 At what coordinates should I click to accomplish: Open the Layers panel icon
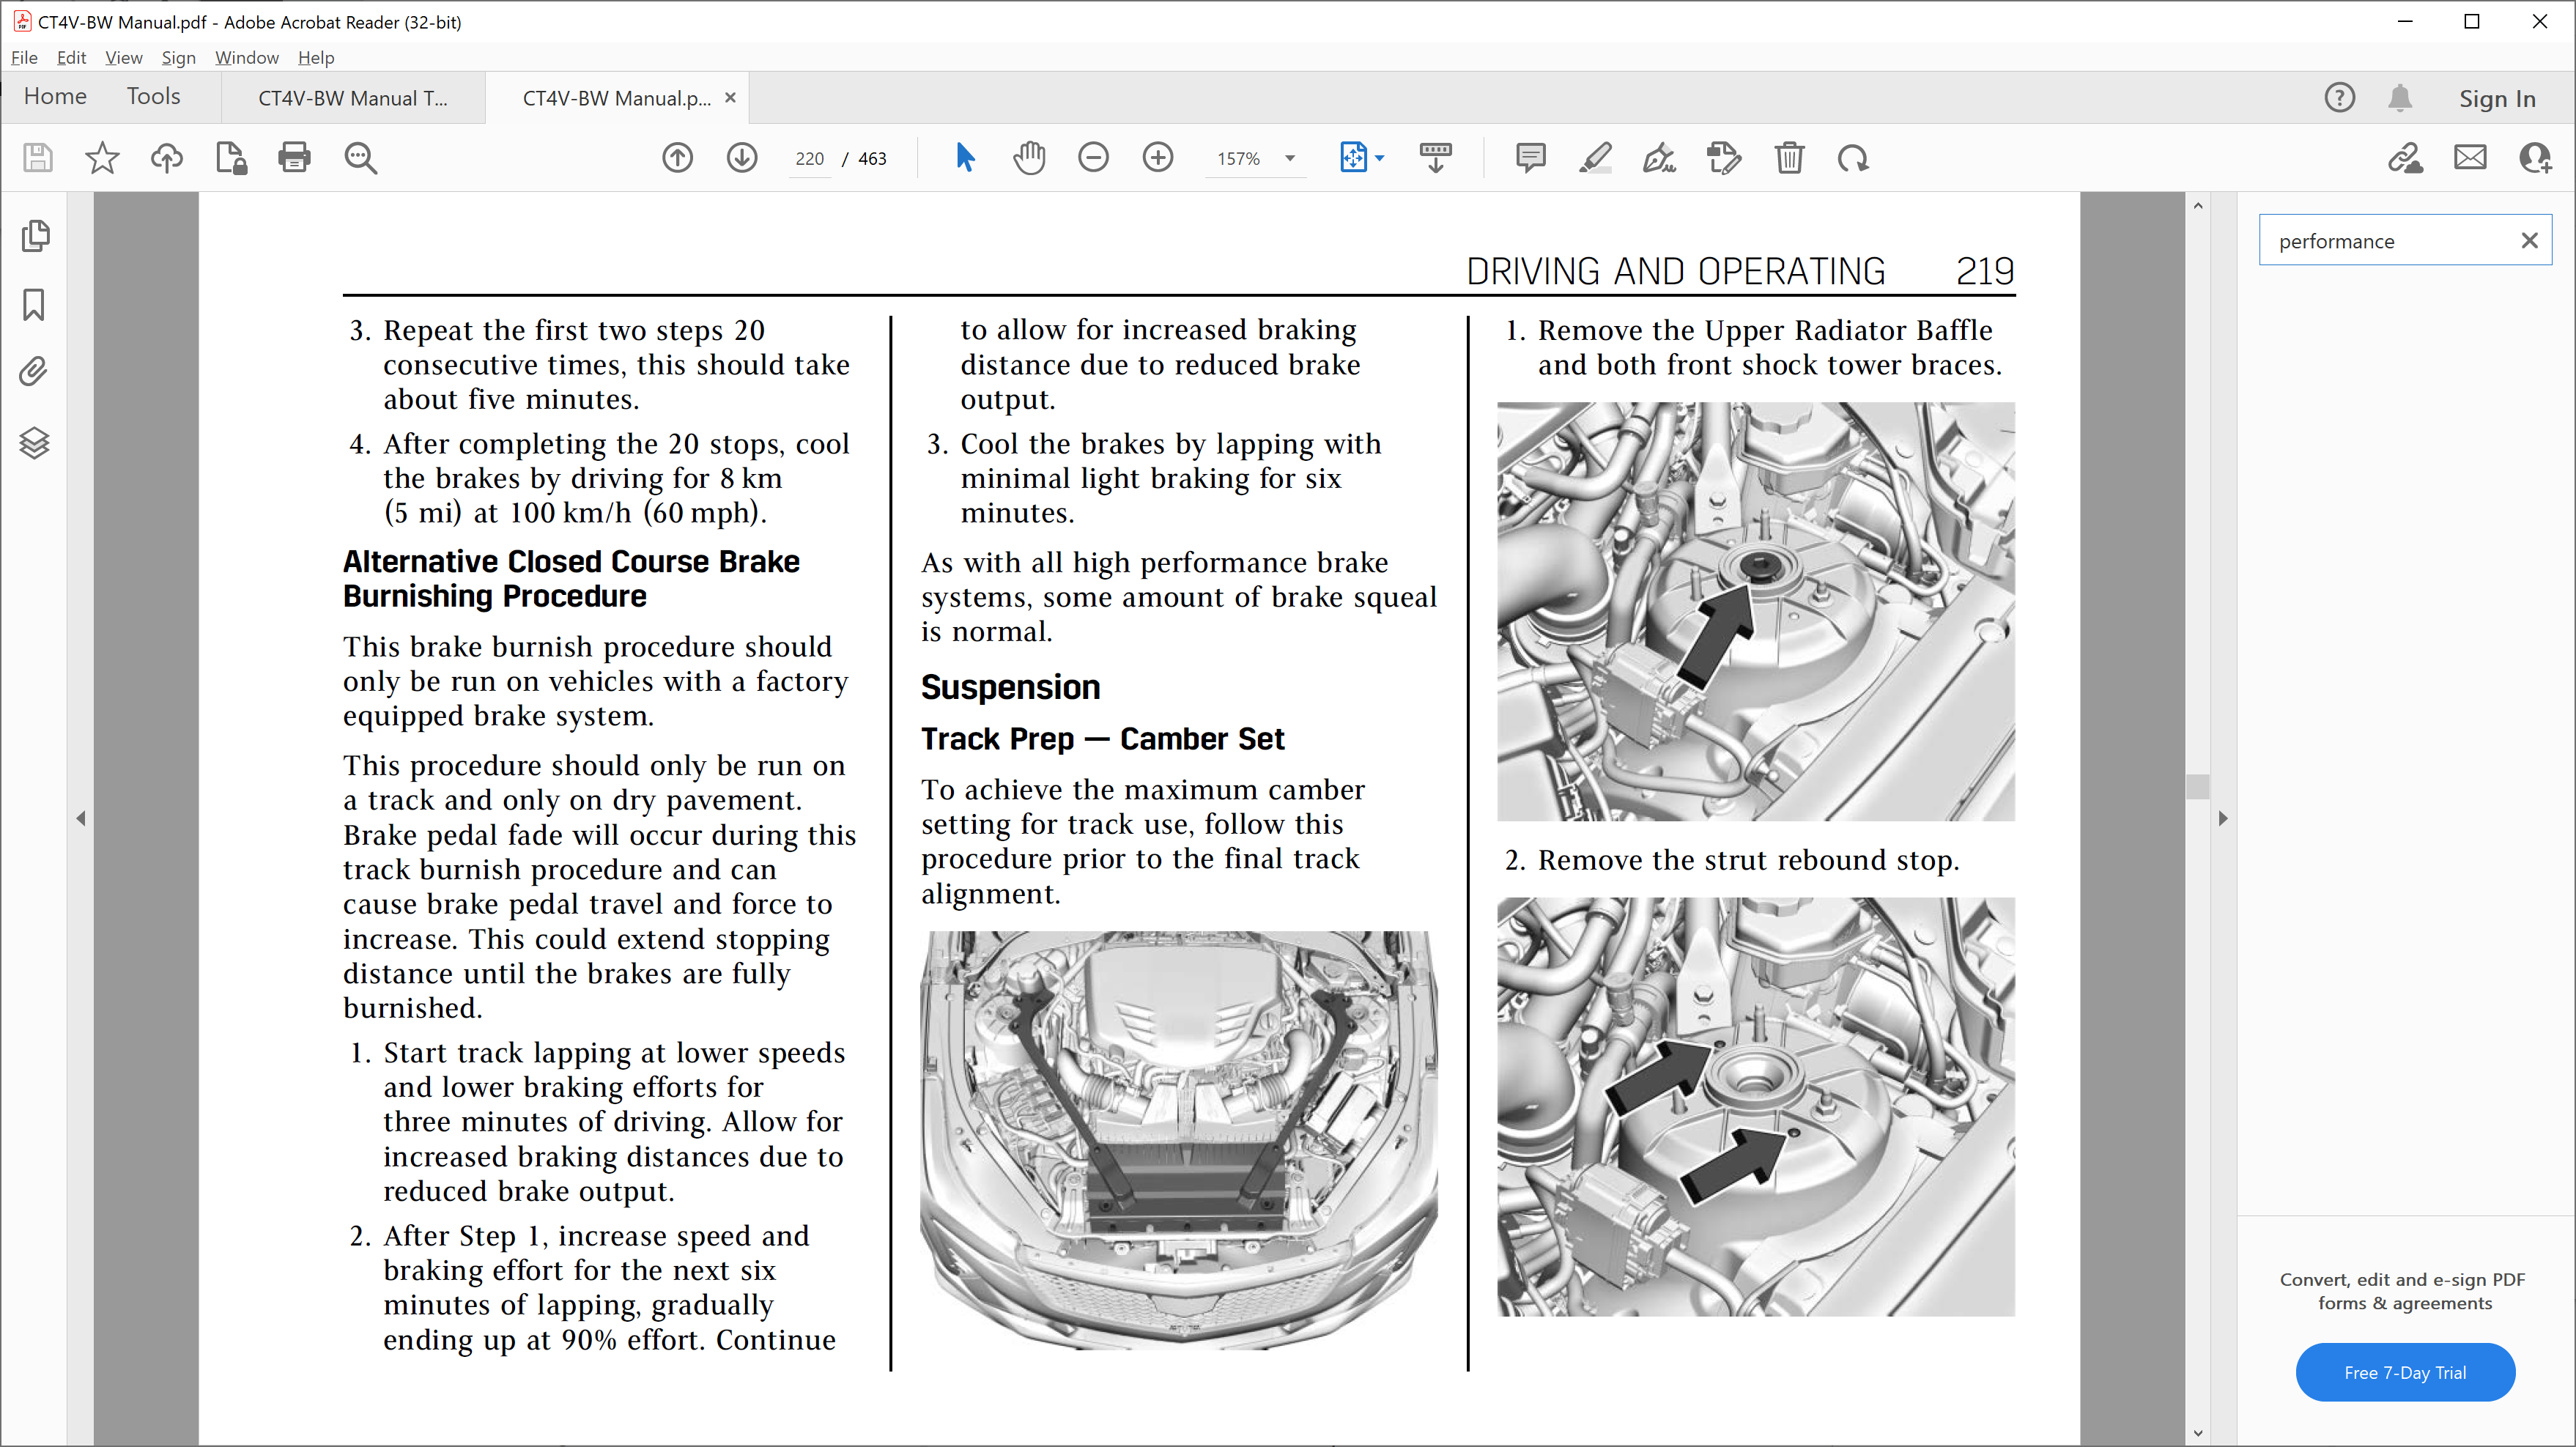click(x=34, y=442)
